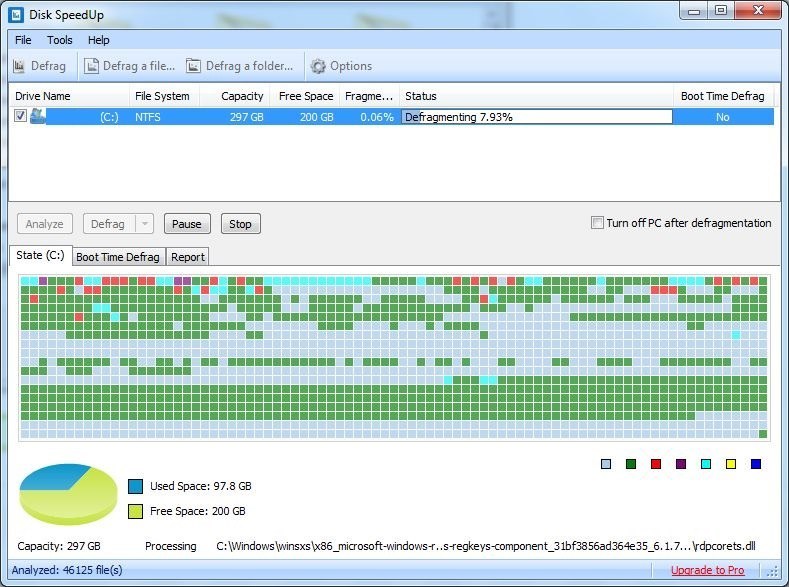The width and height of the screenshot is (789, 587).
Task: Click the 0.06% fragmentation cell
Action: (x=377, y=117)
